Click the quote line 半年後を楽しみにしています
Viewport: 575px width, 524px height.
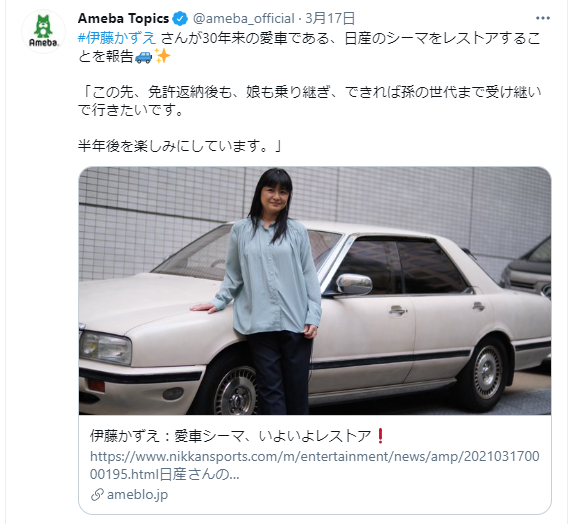pos(180,146)
